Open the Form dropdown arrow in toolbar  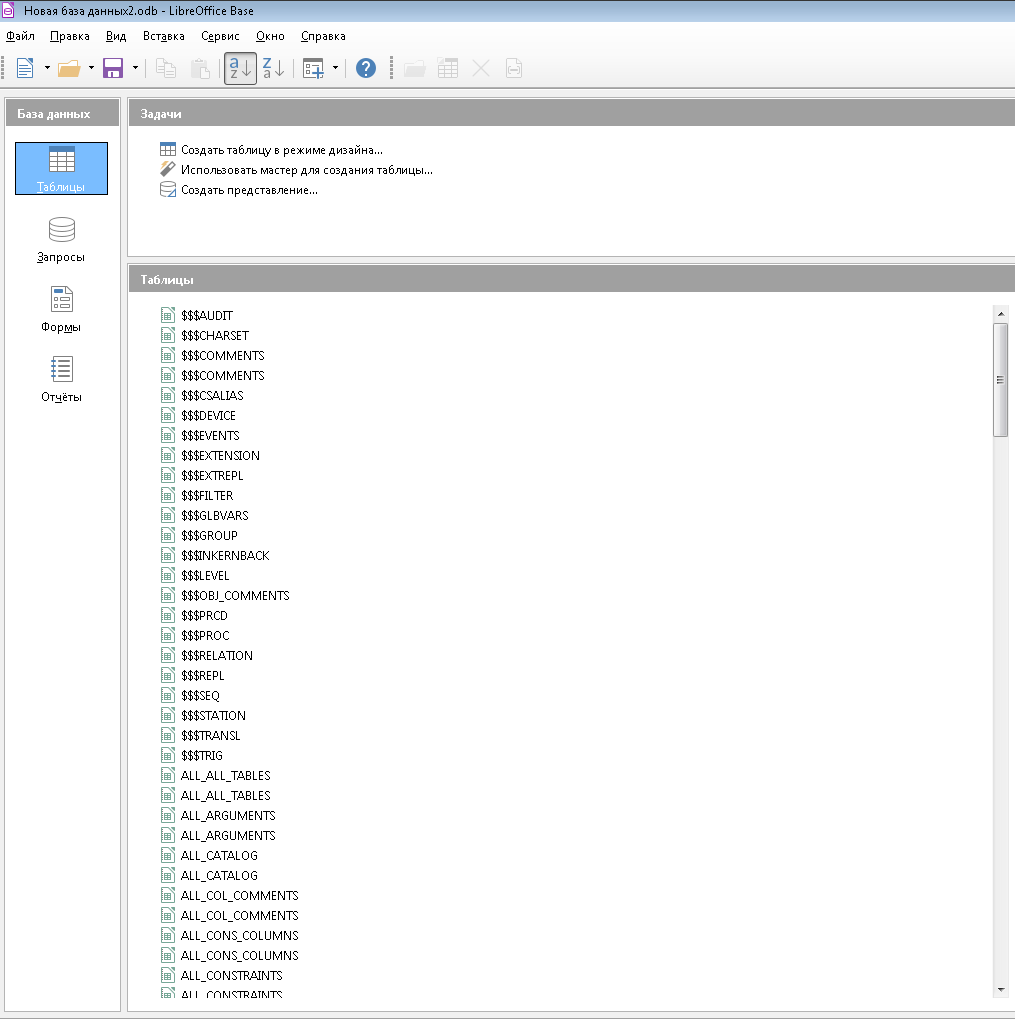(335, 68)
